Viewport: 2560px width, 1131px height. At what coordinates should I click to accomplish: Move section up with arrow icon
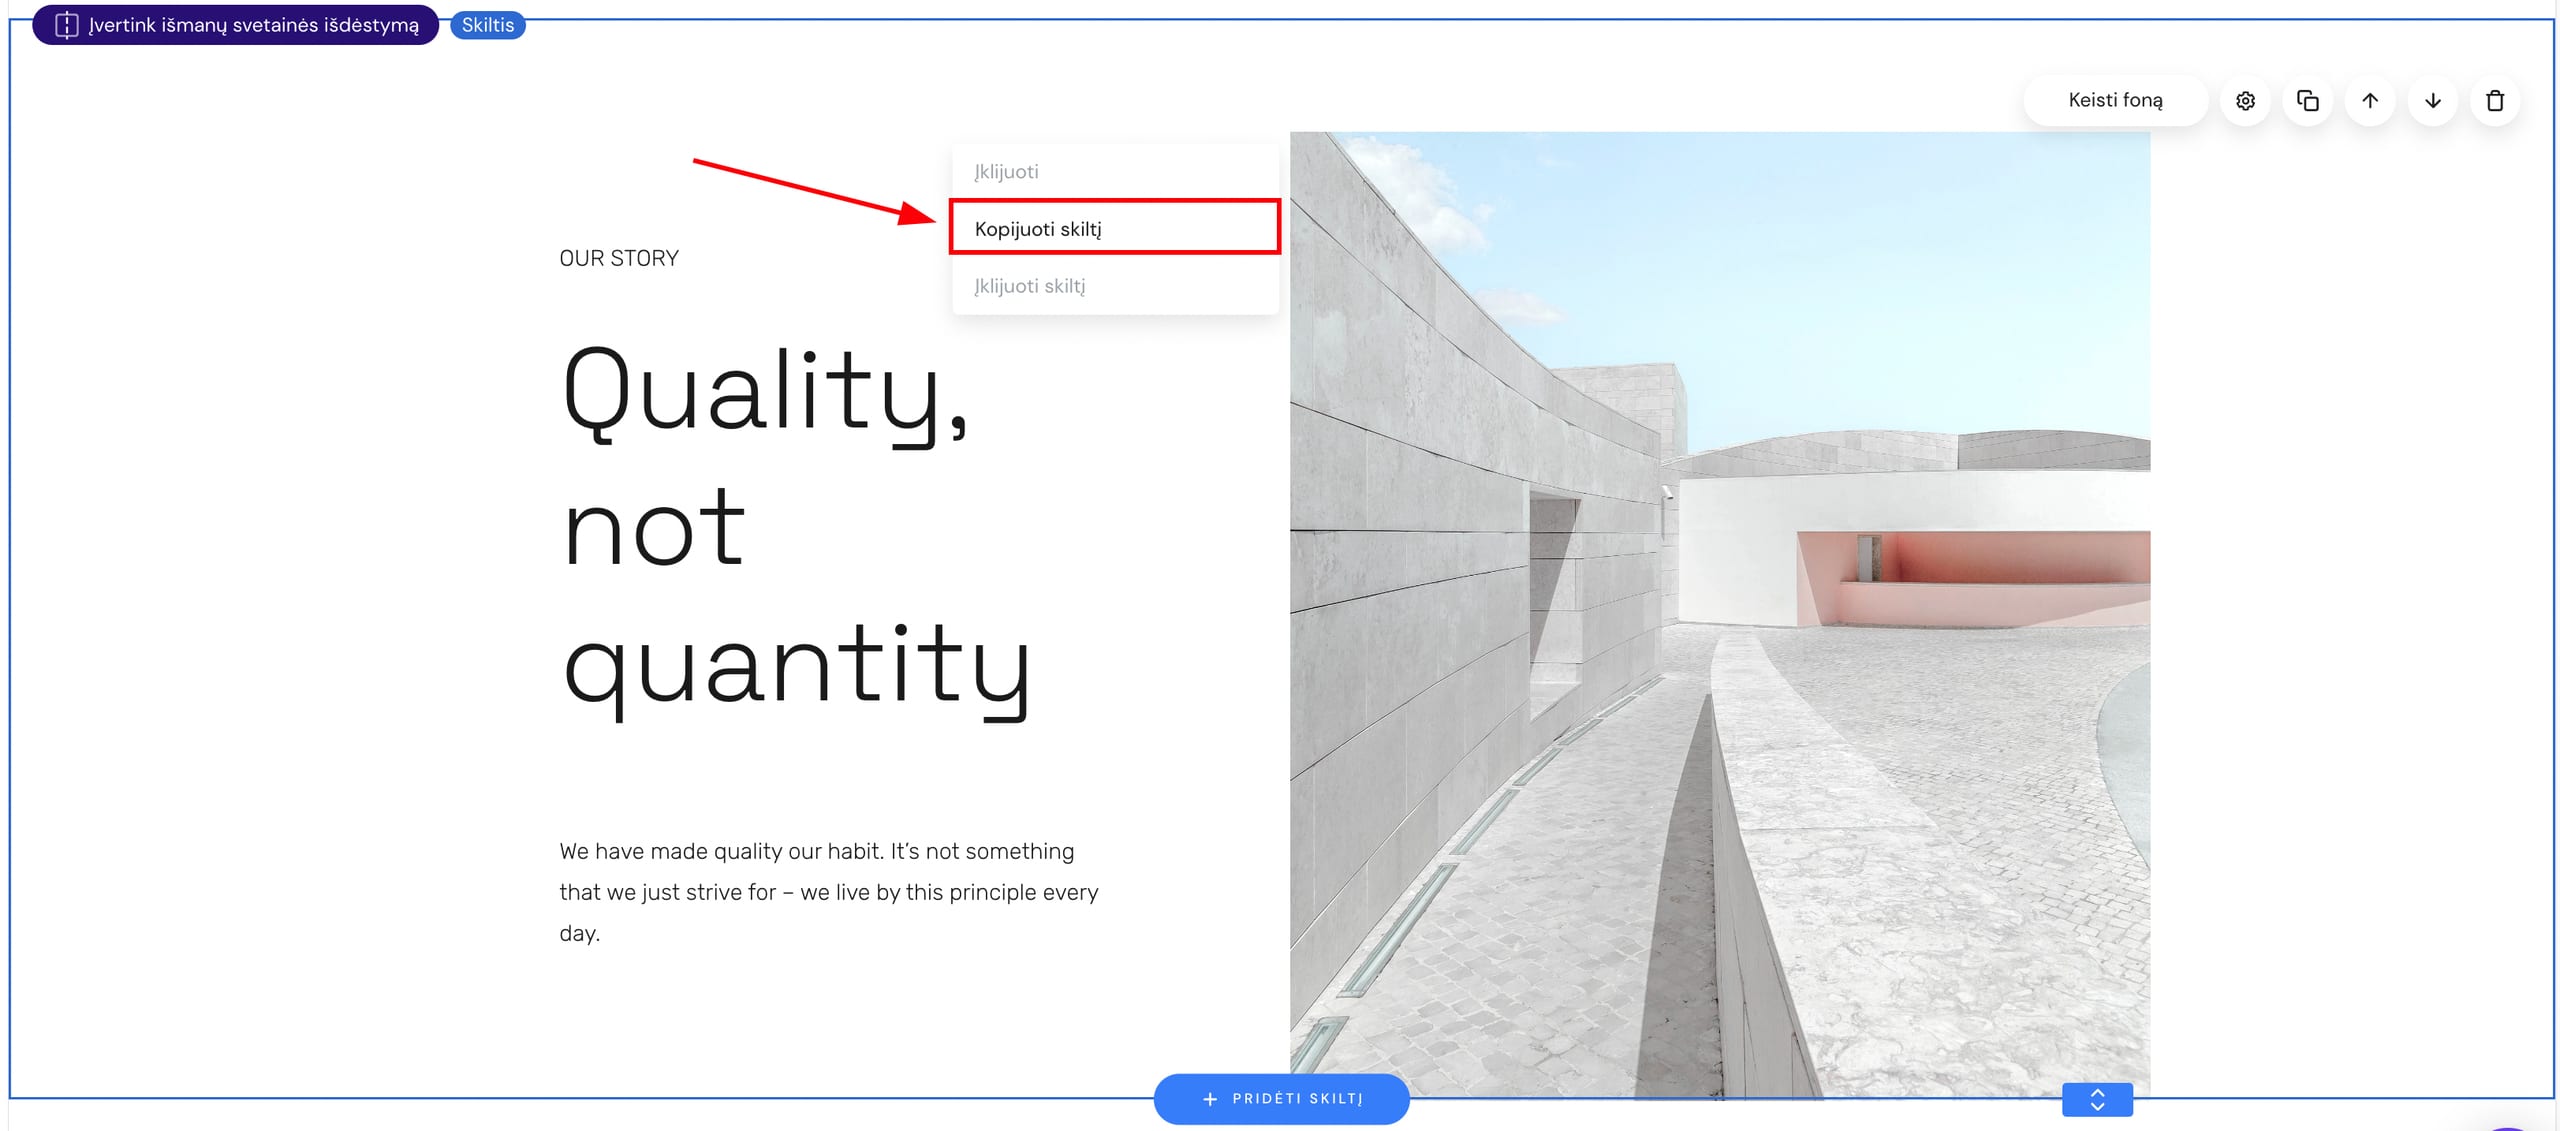(2370, 101)
